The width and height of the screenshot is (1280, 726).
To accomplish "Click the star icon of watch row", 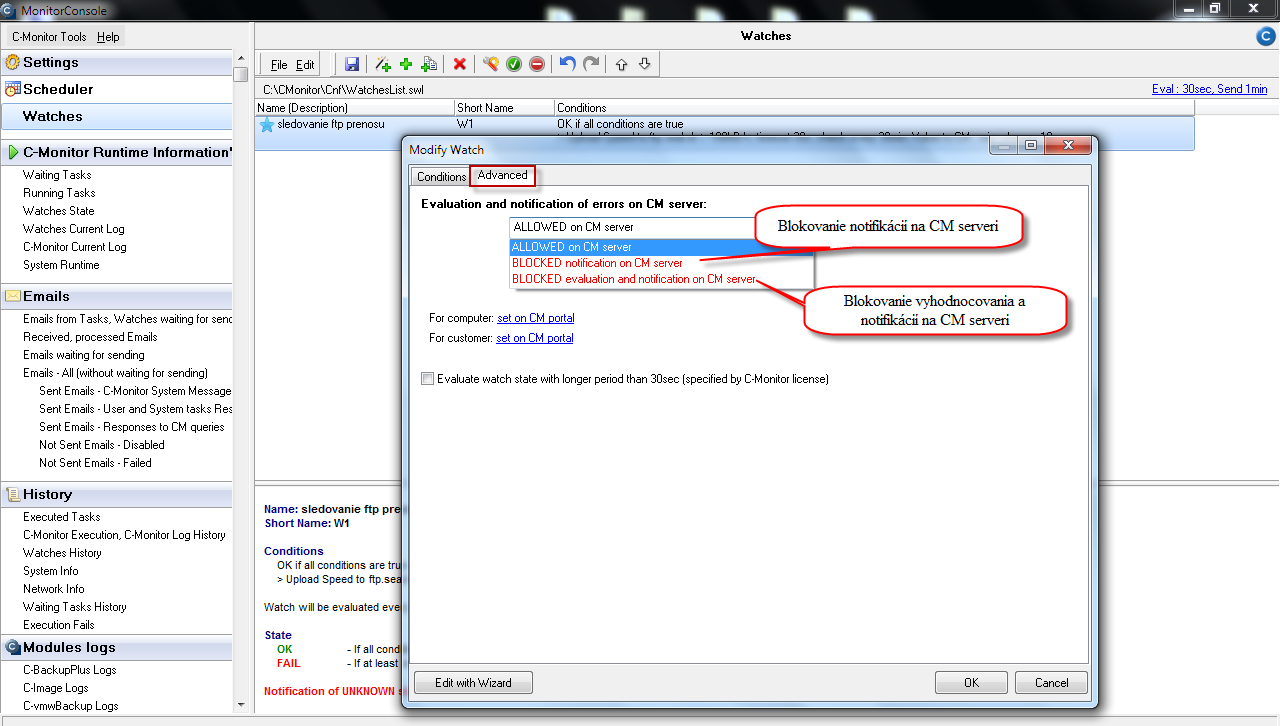I will tap(267, 125).
